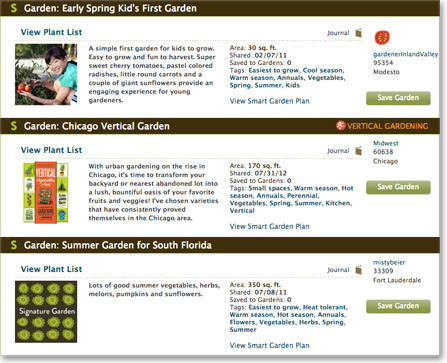
Task: Open the Journal book icon for Kid's First Garden
Action: (359, 33)
